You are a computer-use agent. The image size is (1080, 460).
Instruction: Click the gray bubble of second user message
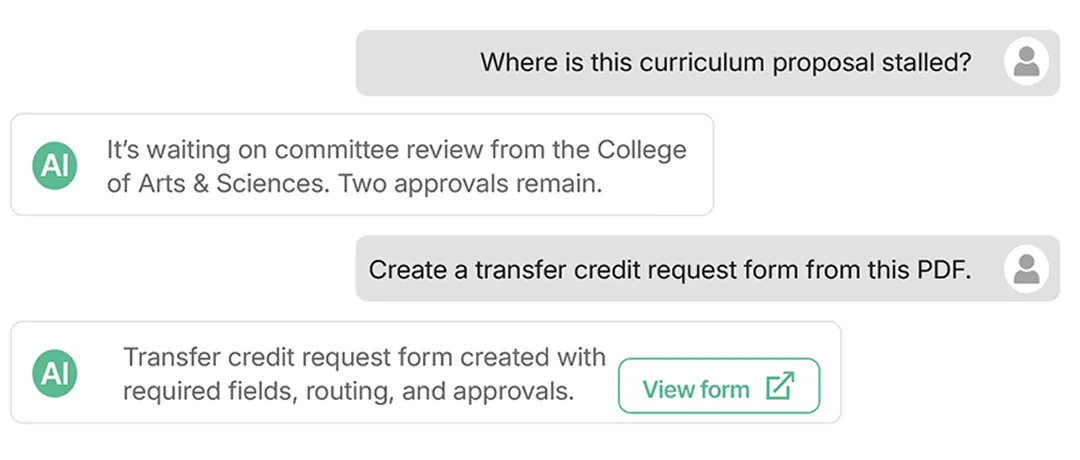[707, 269]
